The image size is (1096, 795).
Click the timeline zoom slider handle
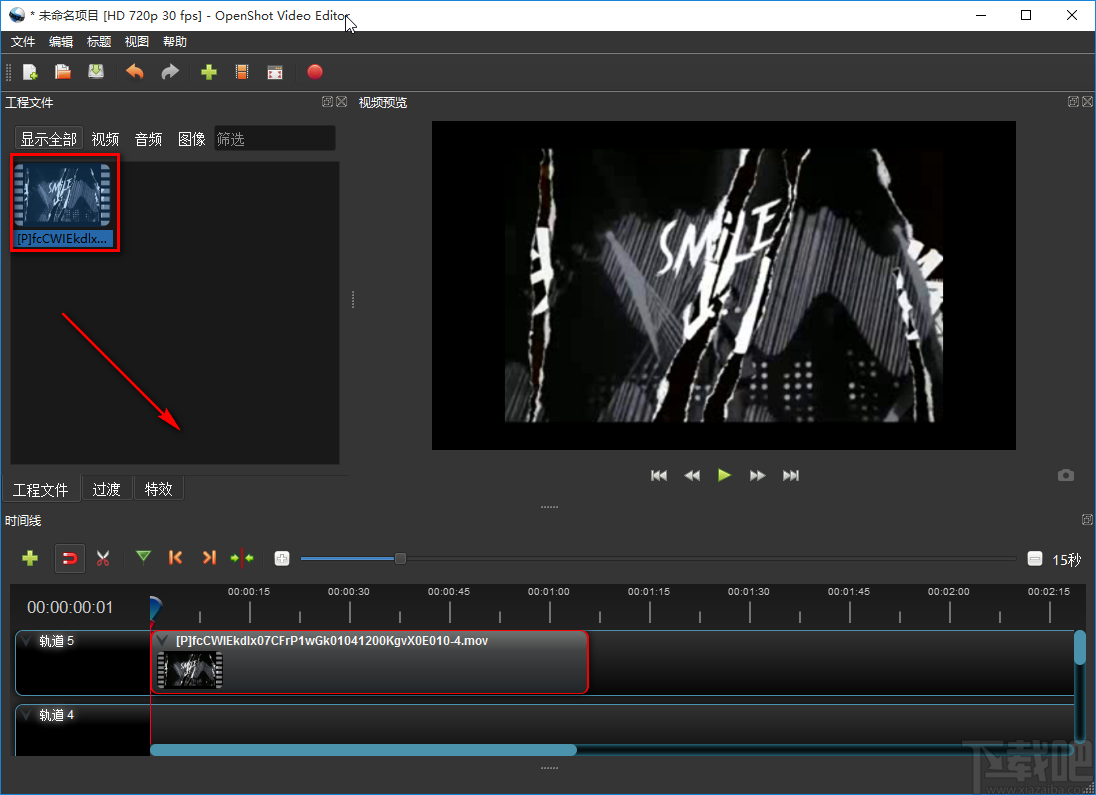pyautogui.click(x=400, y=559)
